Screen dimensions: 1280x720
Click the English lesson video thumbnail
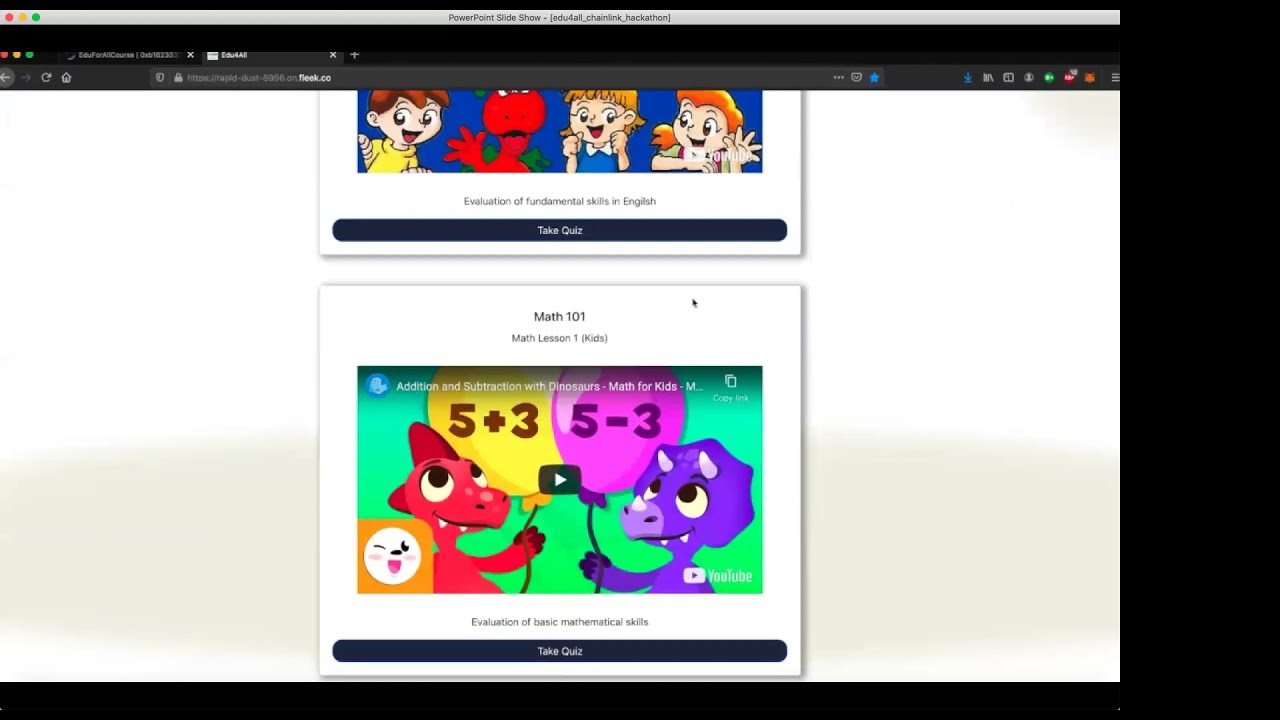point(560,131)
